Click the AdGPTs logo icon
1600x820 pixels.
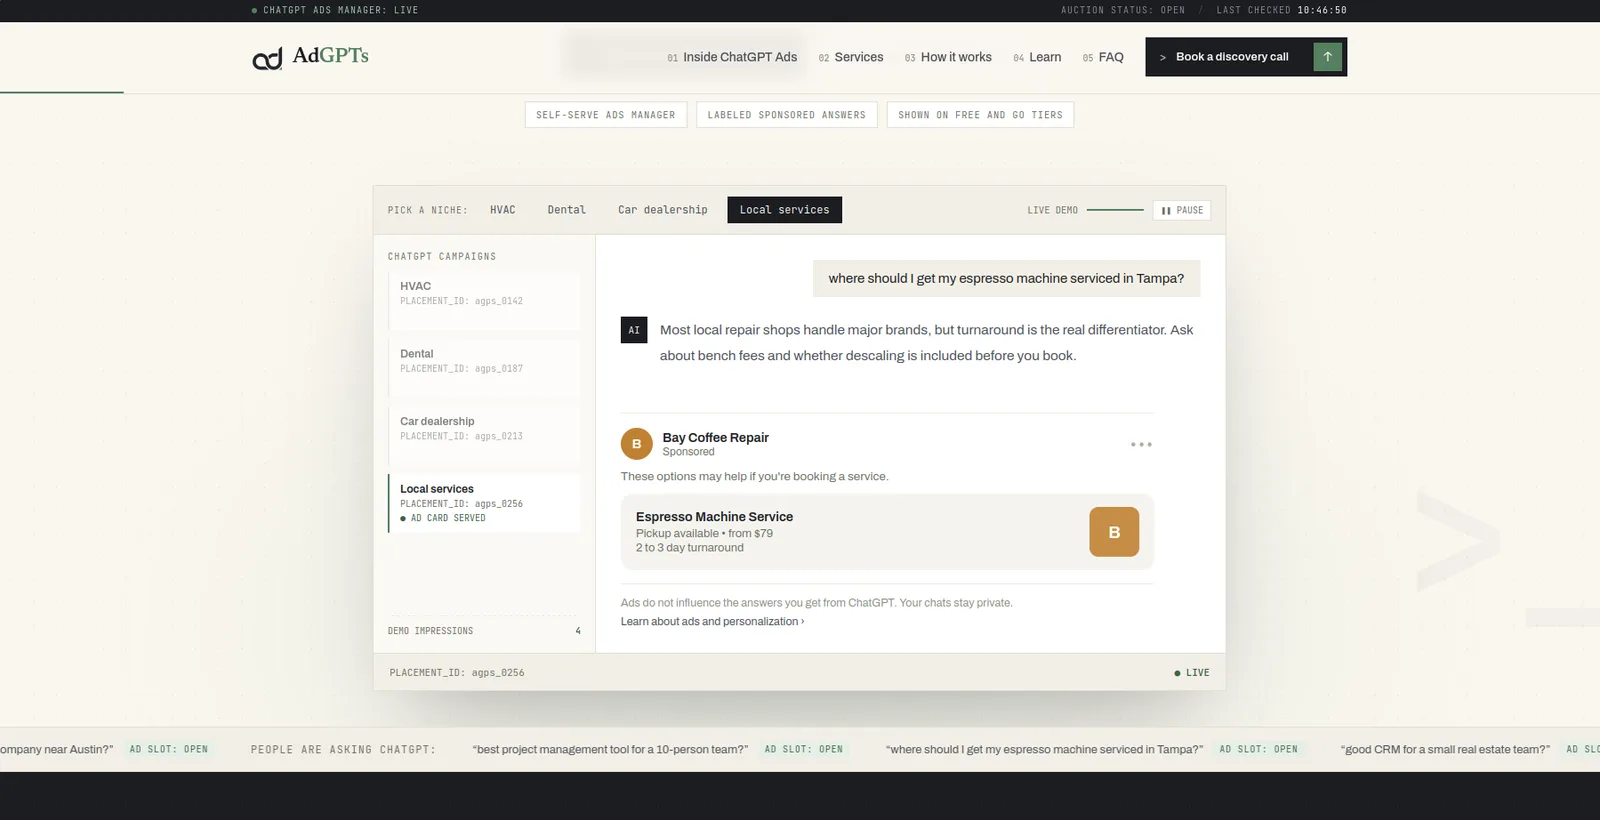[x=267, y=59]
